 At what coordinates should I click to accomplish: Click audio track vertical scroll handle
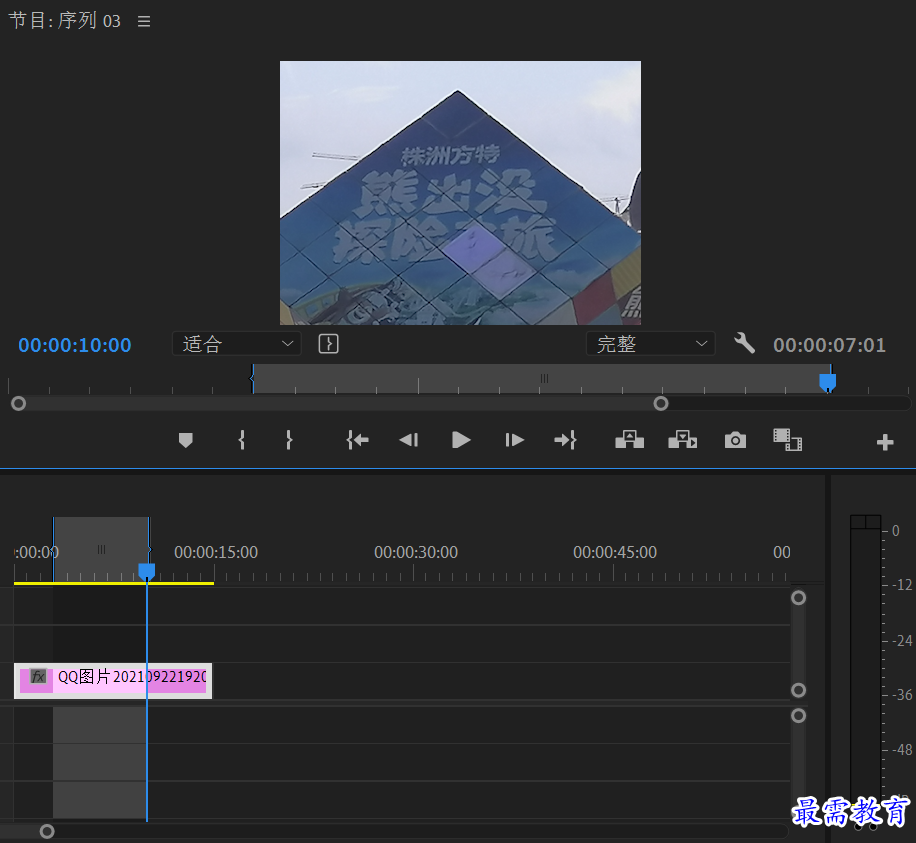(799, 716)
